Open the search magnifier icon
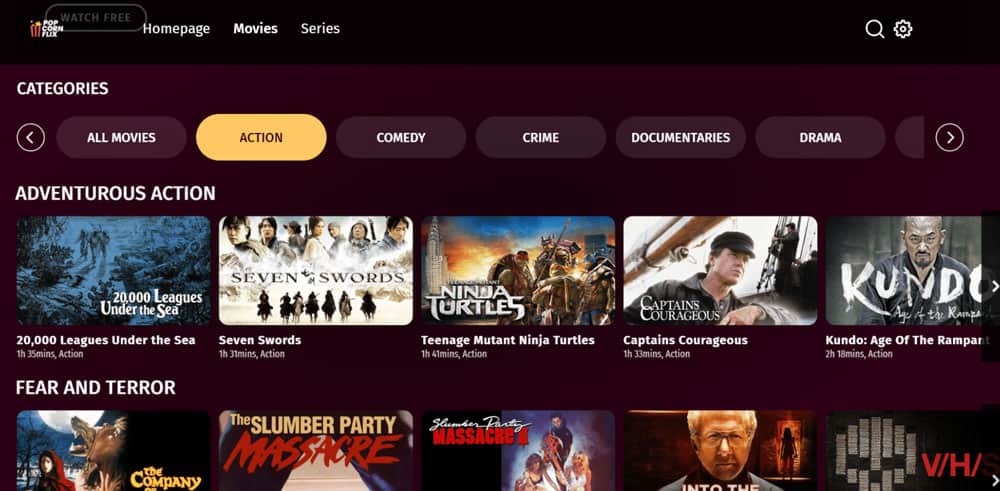The image size is (1000, 491). click(874, 29)
